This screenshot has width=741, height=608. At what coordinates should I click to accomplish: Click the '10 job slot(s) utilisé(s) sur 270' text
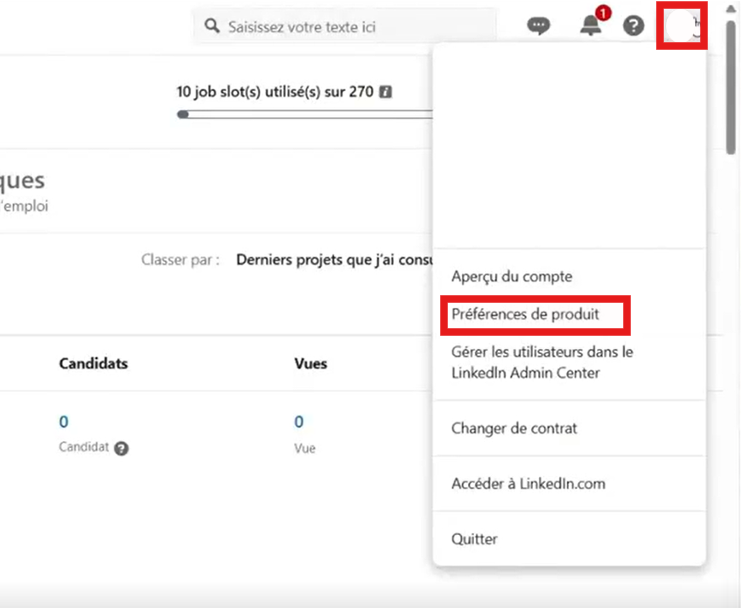(275, 92)
